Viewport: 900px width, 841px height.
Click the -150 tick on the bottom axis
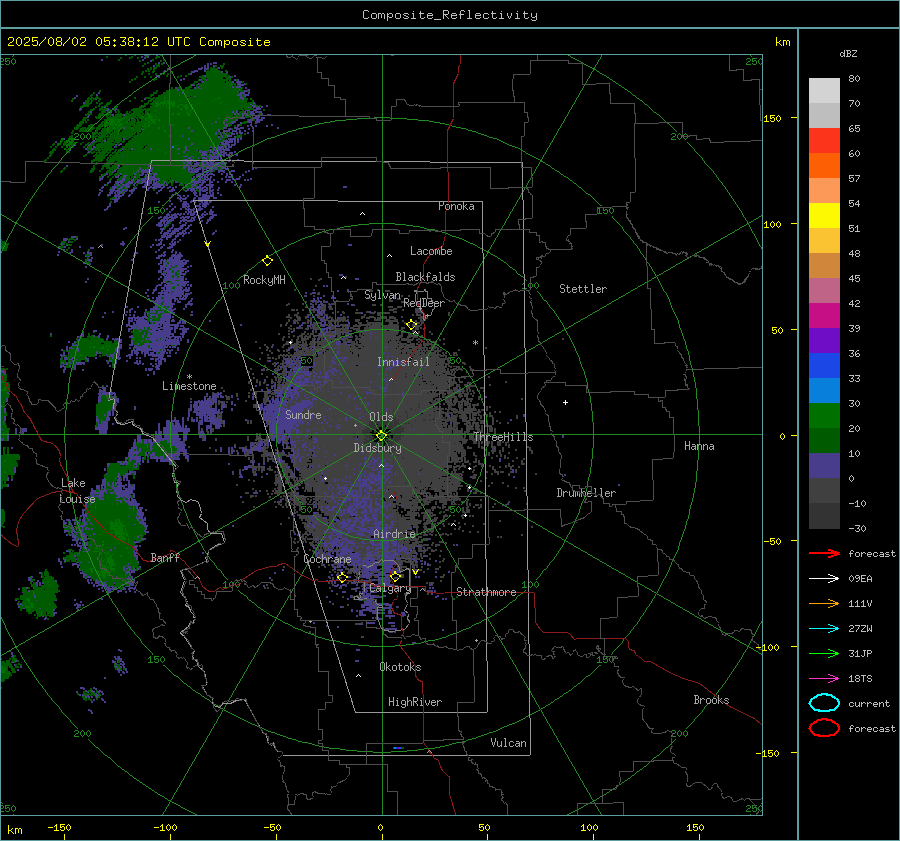pyautogui.click(x=59, y=827)
